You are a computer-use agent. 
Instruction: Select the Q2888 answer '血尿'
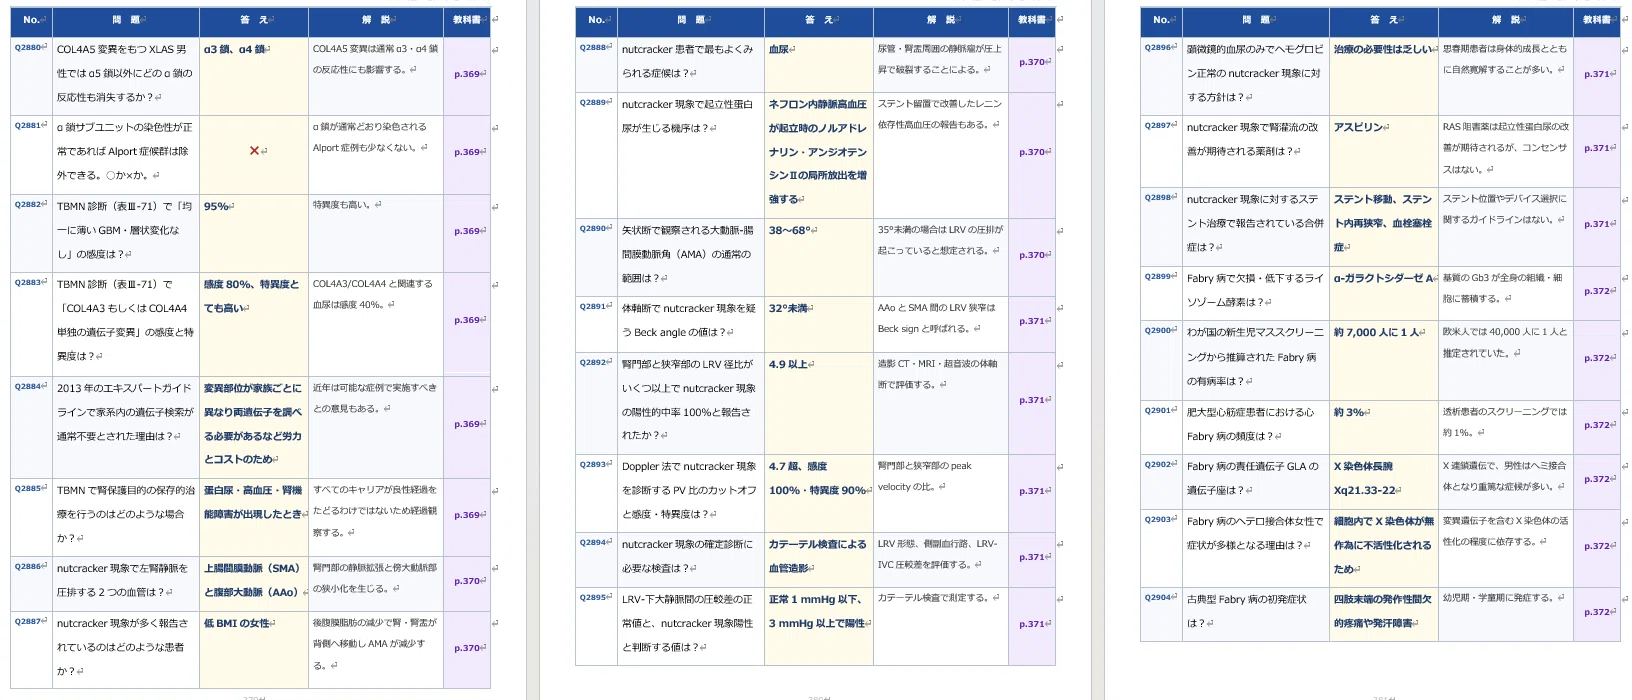[x=778, y=49]
